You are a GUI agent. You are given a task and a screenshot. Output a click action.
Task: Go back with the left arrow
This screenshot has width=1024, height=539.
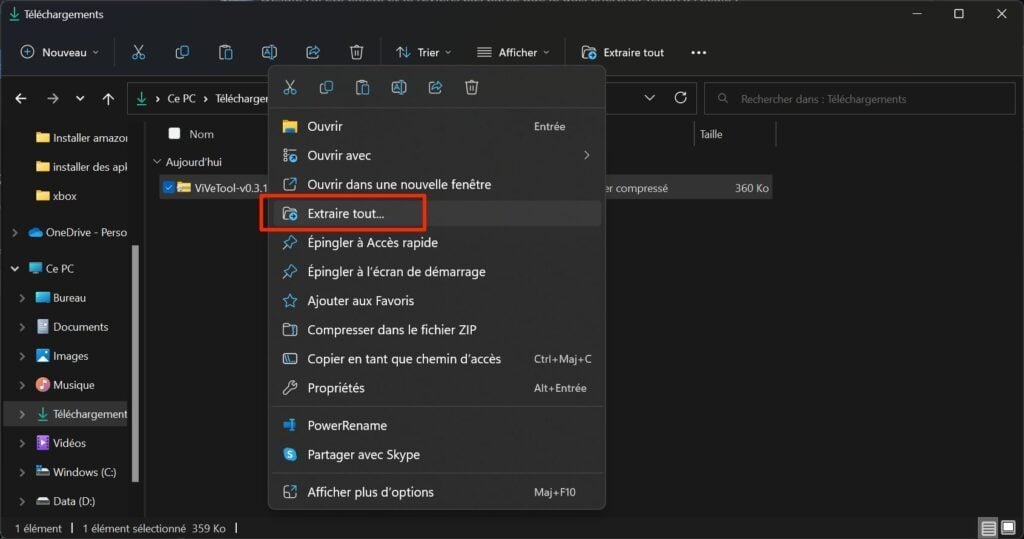[21, 99]
